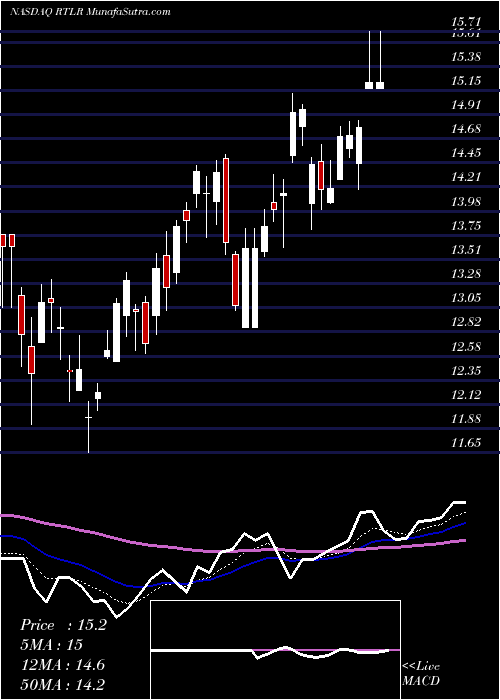Click the last candlestick near 15.15
The height and width of the screenshot is (700, 500).
click(x=380, y=60)
